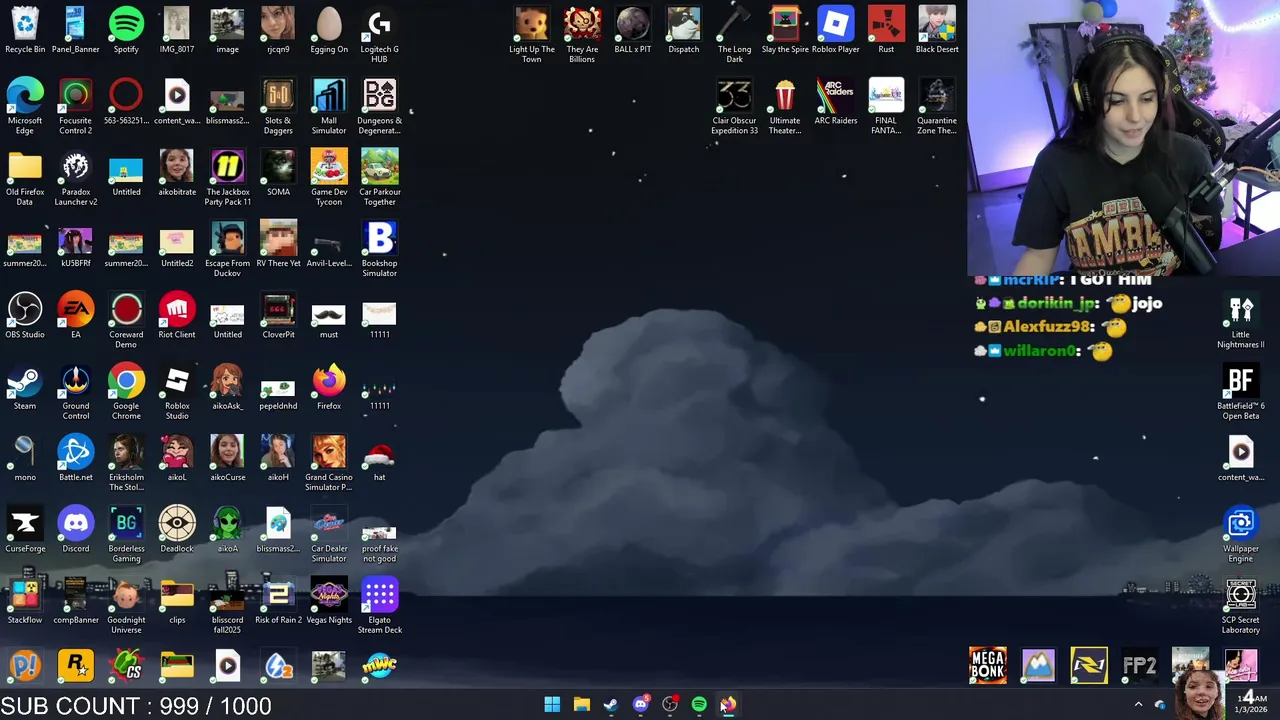Launch Roblox Studio
This screenshot has height=720, width=1280.
[177, 392]
